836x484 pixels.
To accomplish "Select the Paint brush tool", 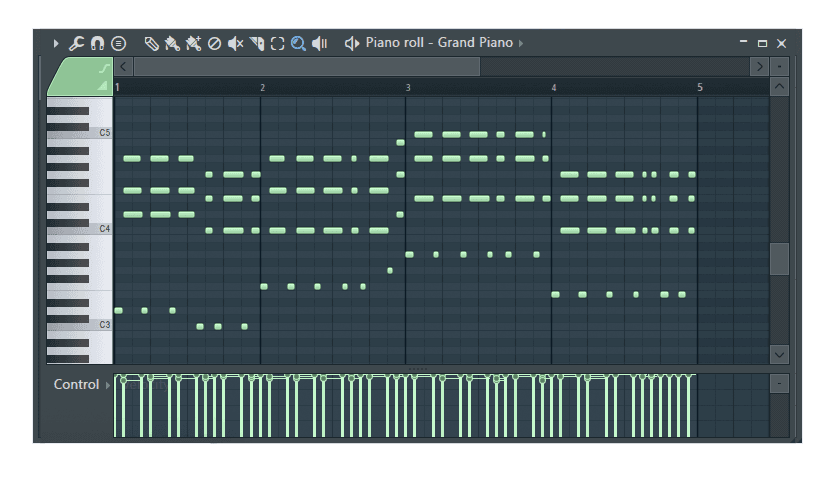I will [172, 43].
